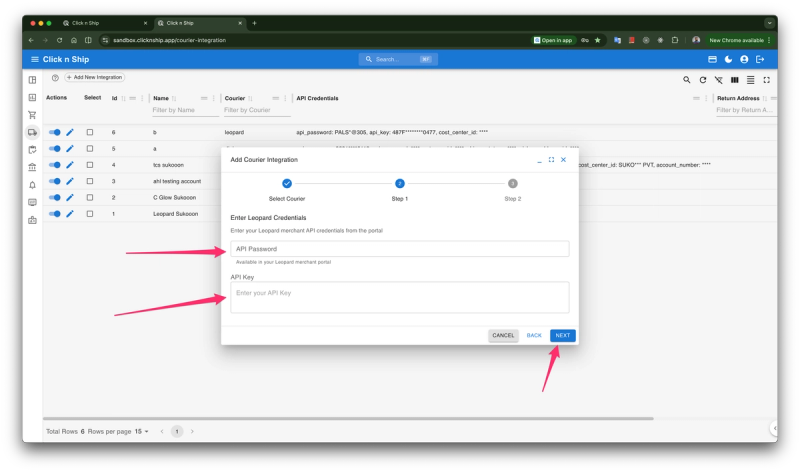Sort by the Courier column
Screen dimensions: 800x472
250,98
